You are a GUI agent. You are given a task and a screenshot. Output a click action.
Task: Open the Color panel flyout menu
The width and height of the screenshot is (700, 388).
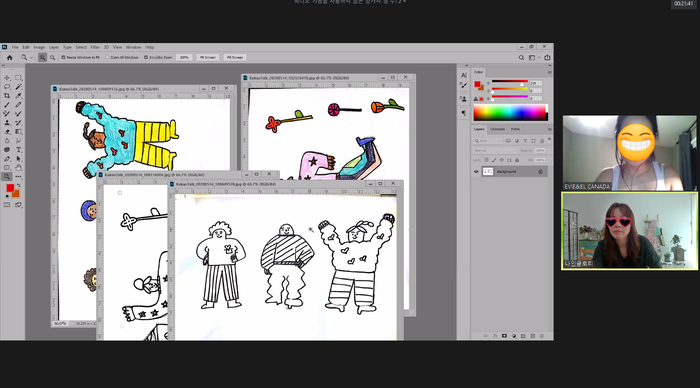(550, 72)
